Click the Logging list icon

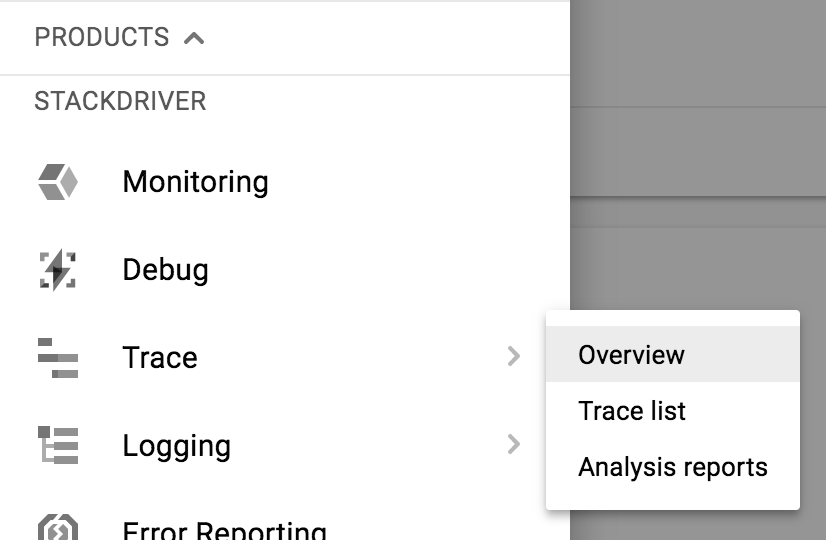click(x=57, y=445)
